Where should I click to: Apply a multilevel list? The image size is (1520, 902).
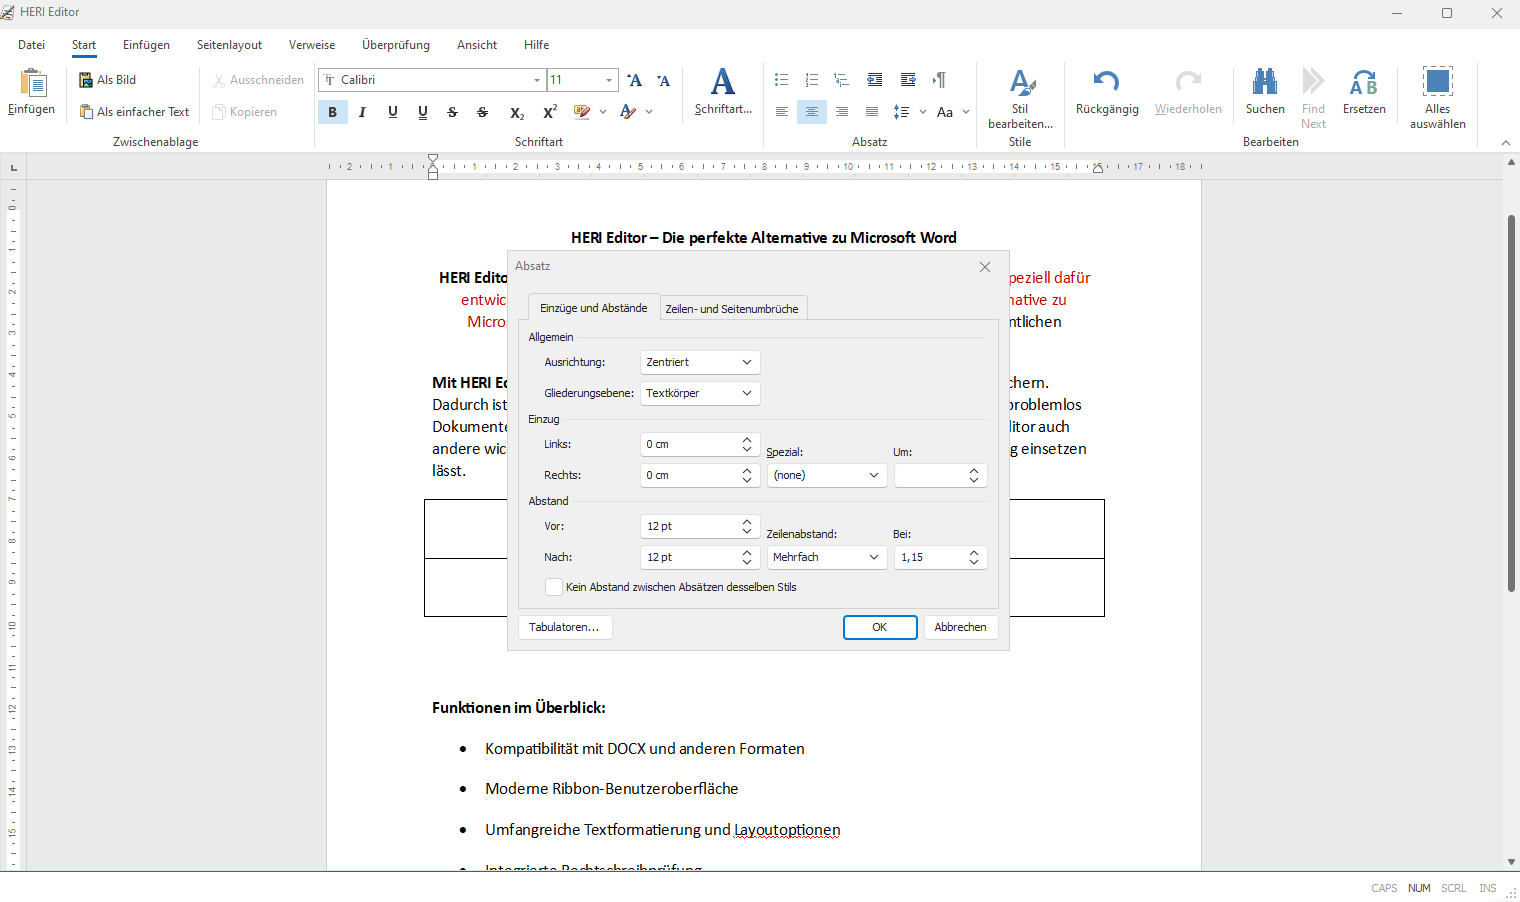(842, 80)
